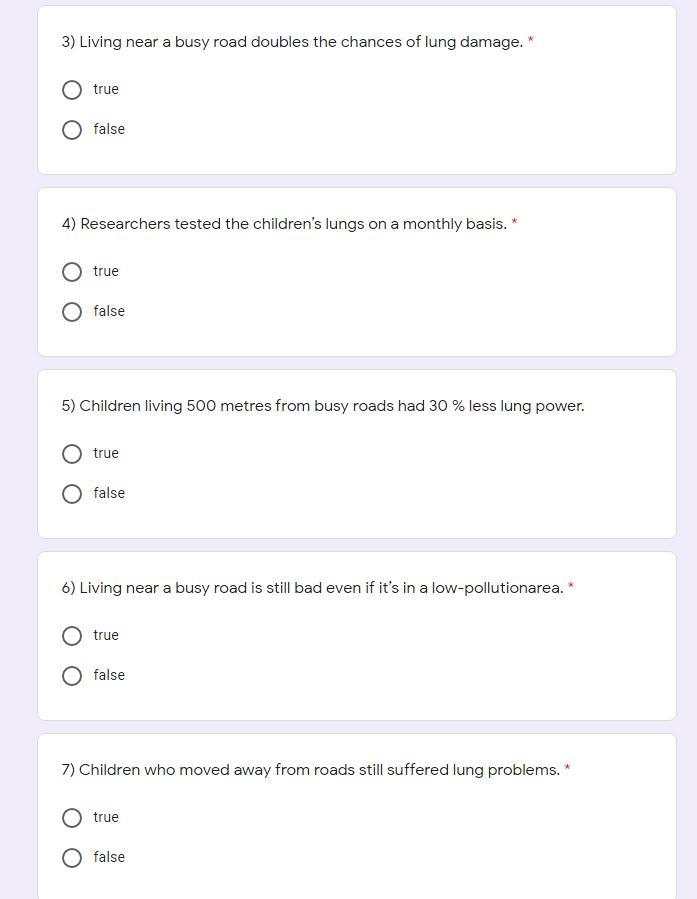This screenshot has width=697, height=899.
Task: Answer false for question 7 on moving away
Action: coord(72,858)
